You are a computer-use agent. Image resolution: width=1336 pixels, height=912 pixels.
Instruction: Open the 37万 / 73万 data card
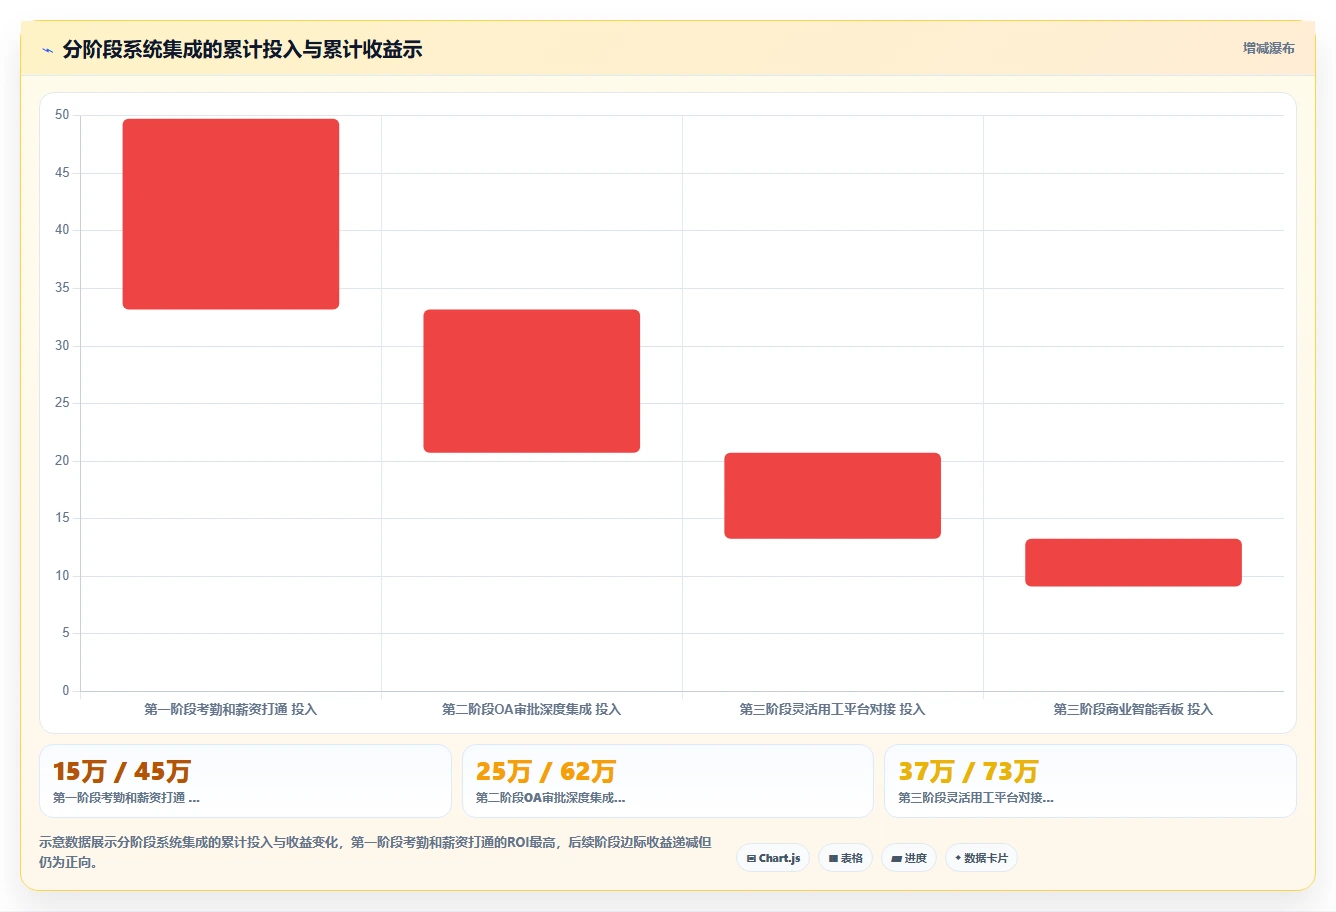coord(1090,781)
